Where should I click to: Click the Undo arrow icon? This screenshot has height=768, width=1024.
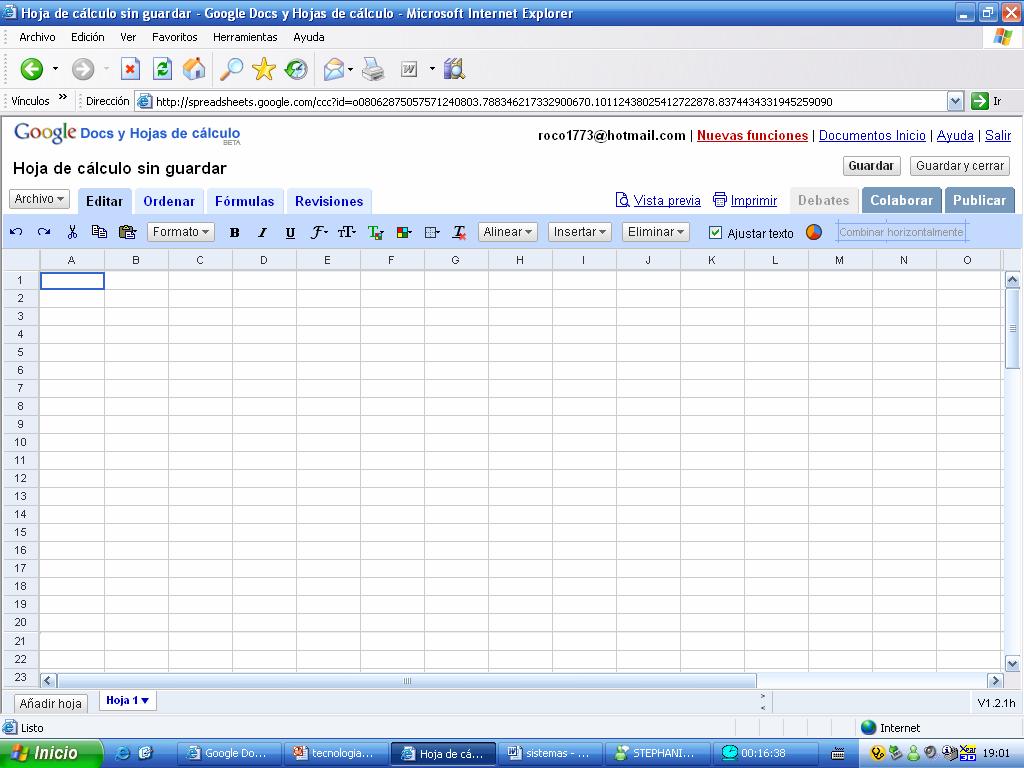pyautogui.click(x=17, y=232)
